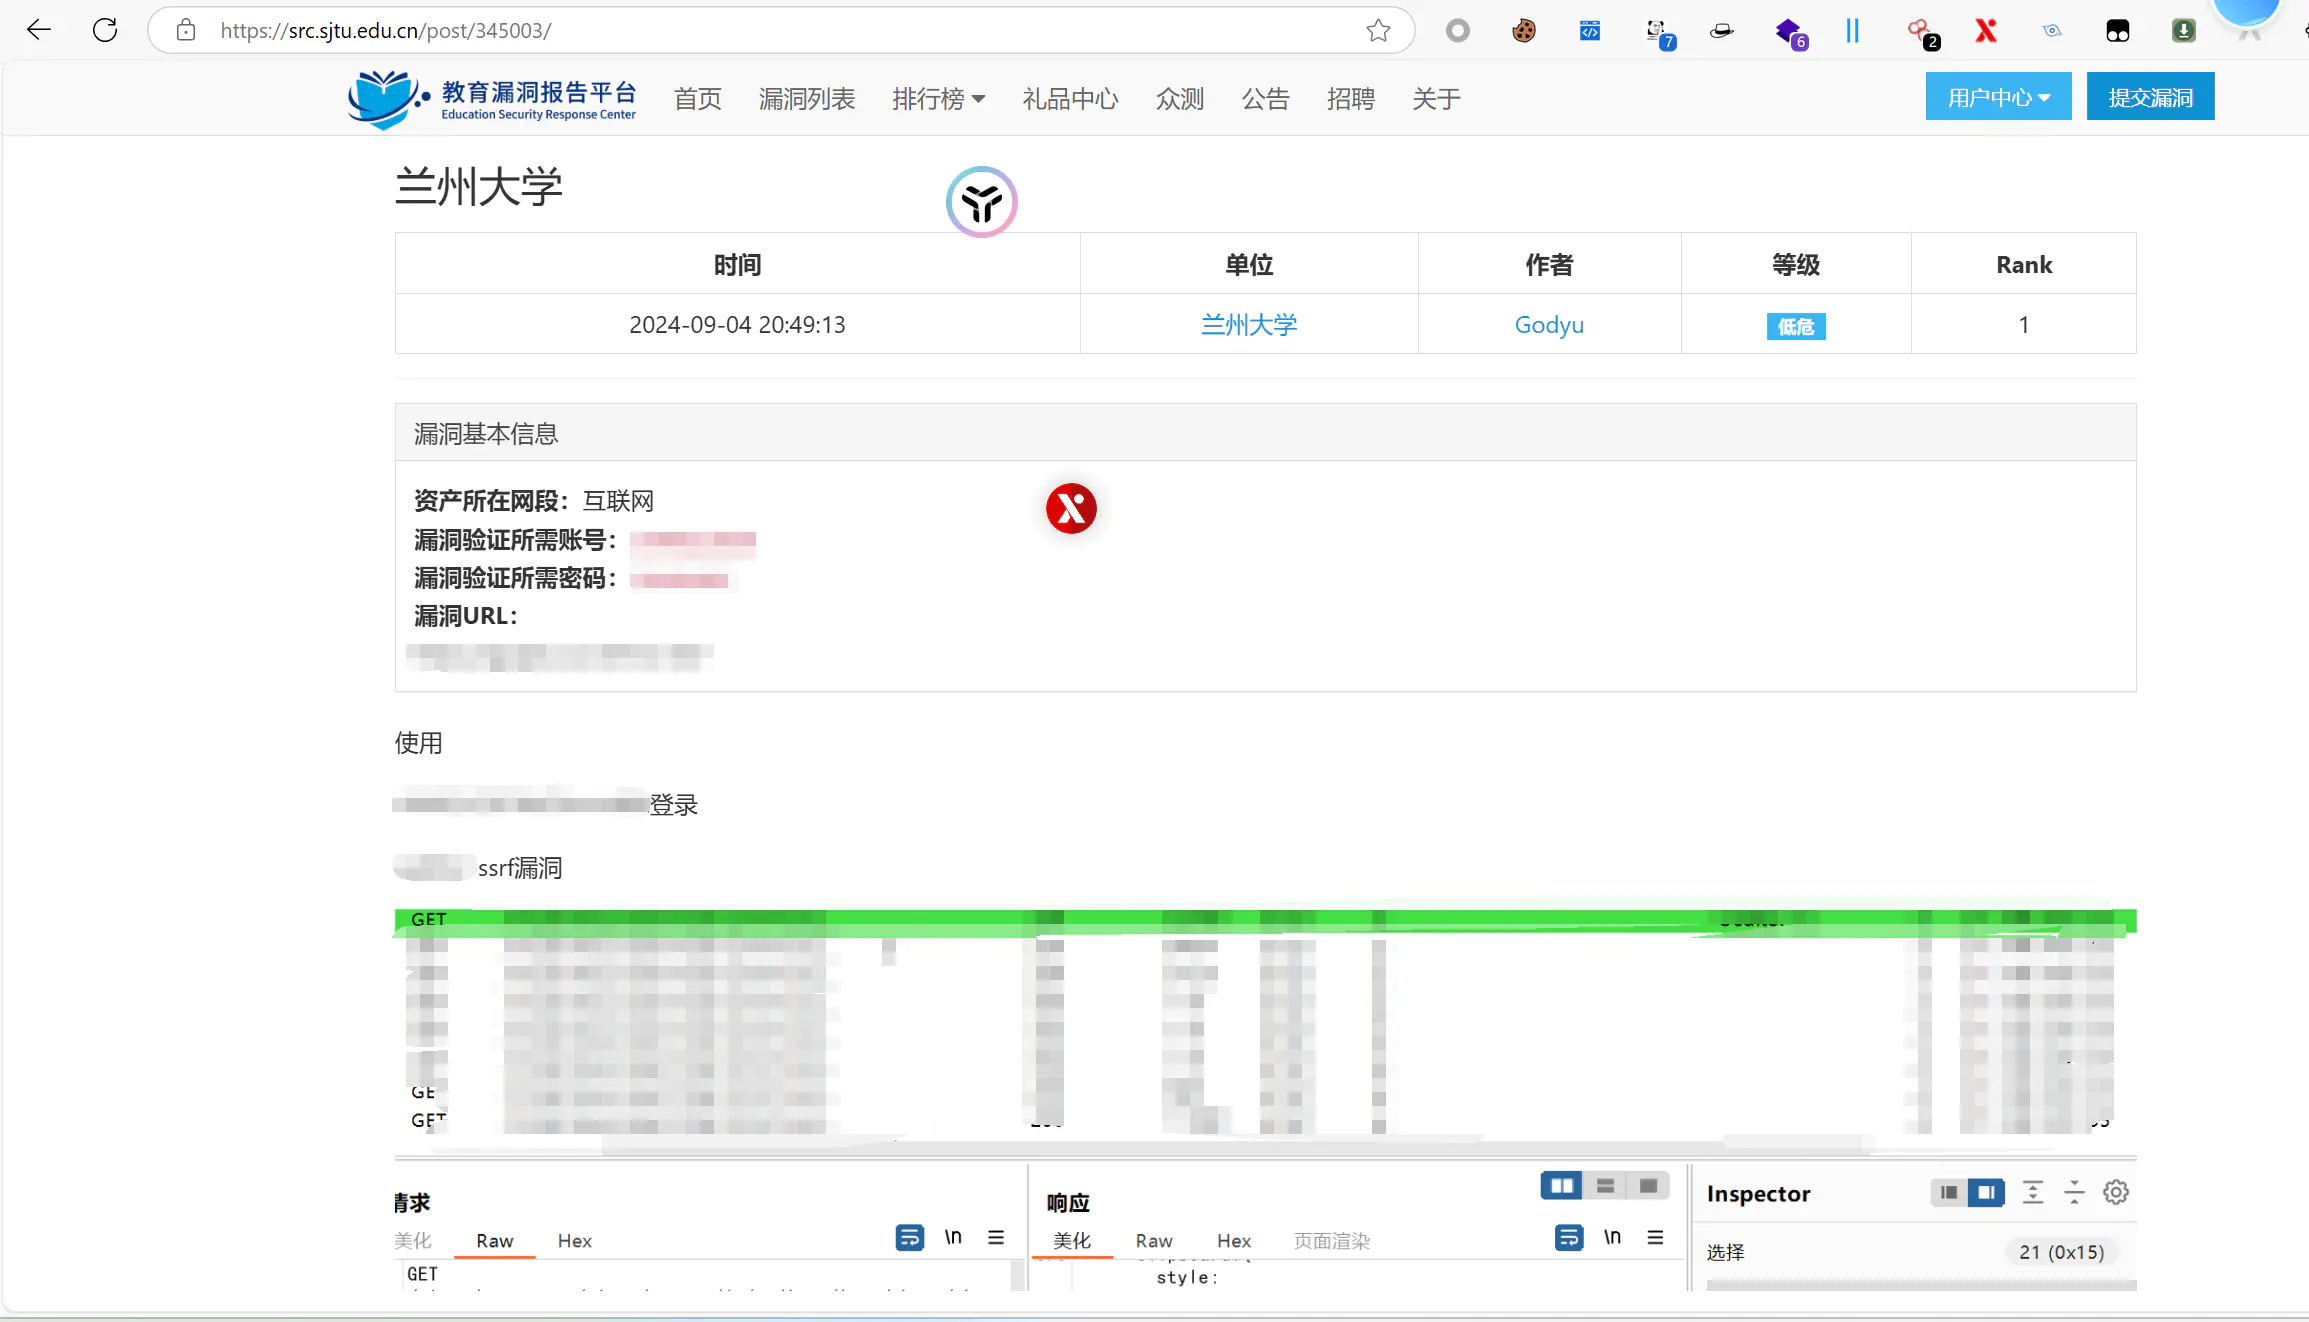Image resolution: width=2309 pixels, height=1322 pixels.
Task: Click the 低危 severity badge
Action: [1796, 326]
